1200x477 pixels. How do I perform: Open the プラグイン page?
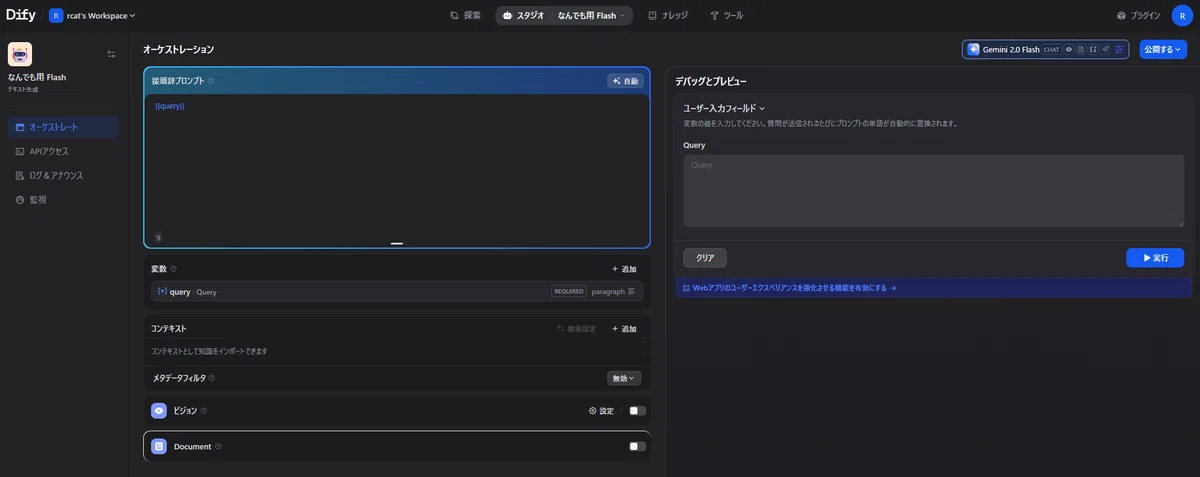pyautogui.click(x=1139, y=16)
